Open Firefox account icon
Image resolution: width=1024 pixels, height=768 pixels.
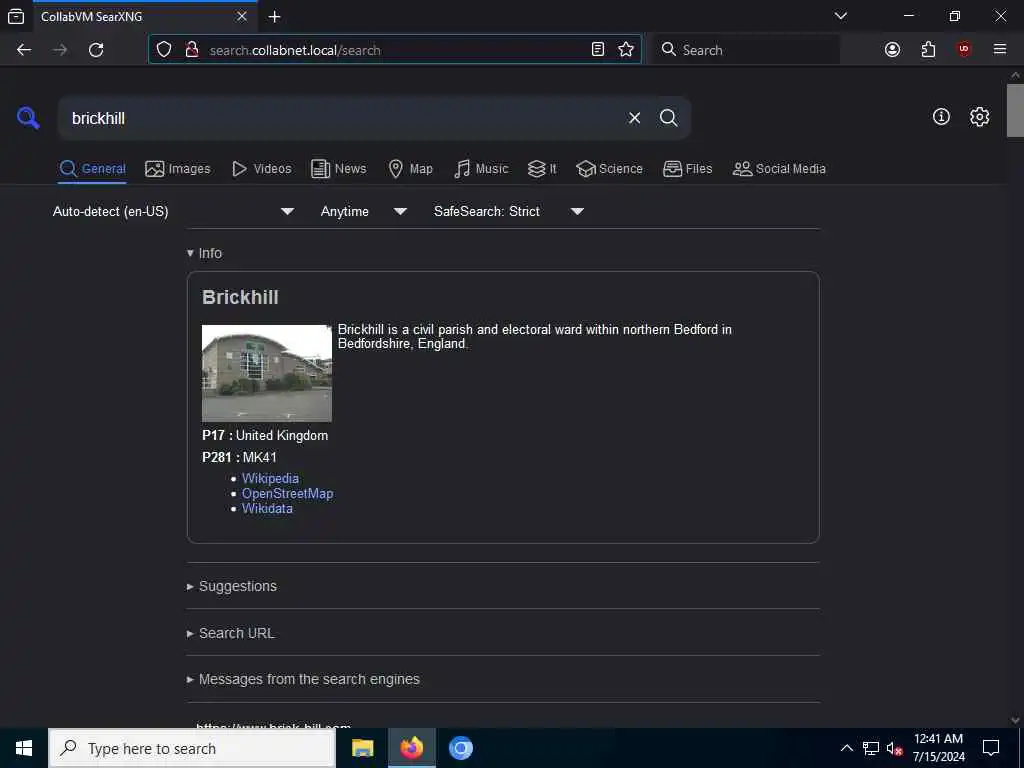tap(892, 50)
